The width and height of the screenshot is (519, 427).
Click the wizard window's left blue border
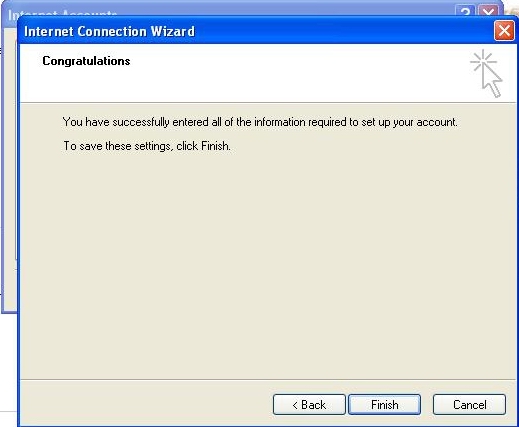tap(19, 233)
